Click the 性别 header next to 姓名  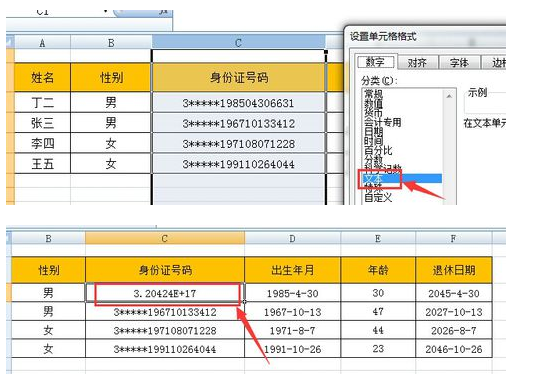(x=111, y=77)
